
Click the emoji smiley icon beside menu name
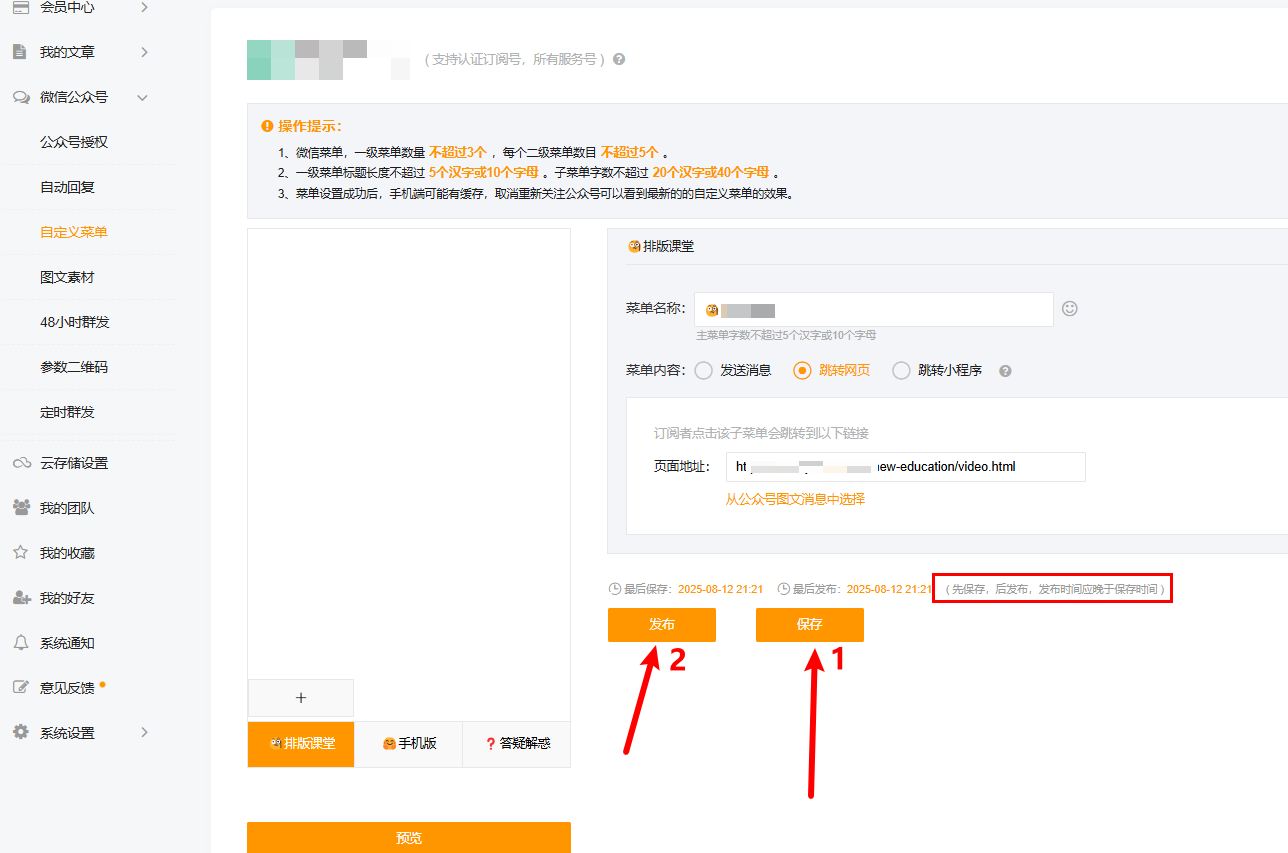(x=1070, y=309)
